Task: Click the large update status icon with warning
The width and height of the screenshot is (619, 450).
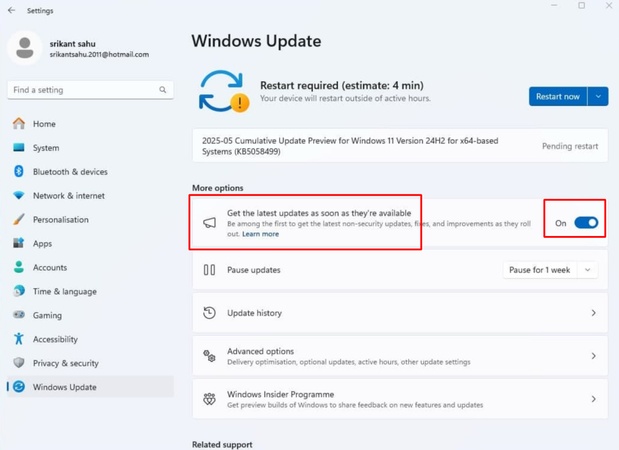Action: tap(223, 92)
